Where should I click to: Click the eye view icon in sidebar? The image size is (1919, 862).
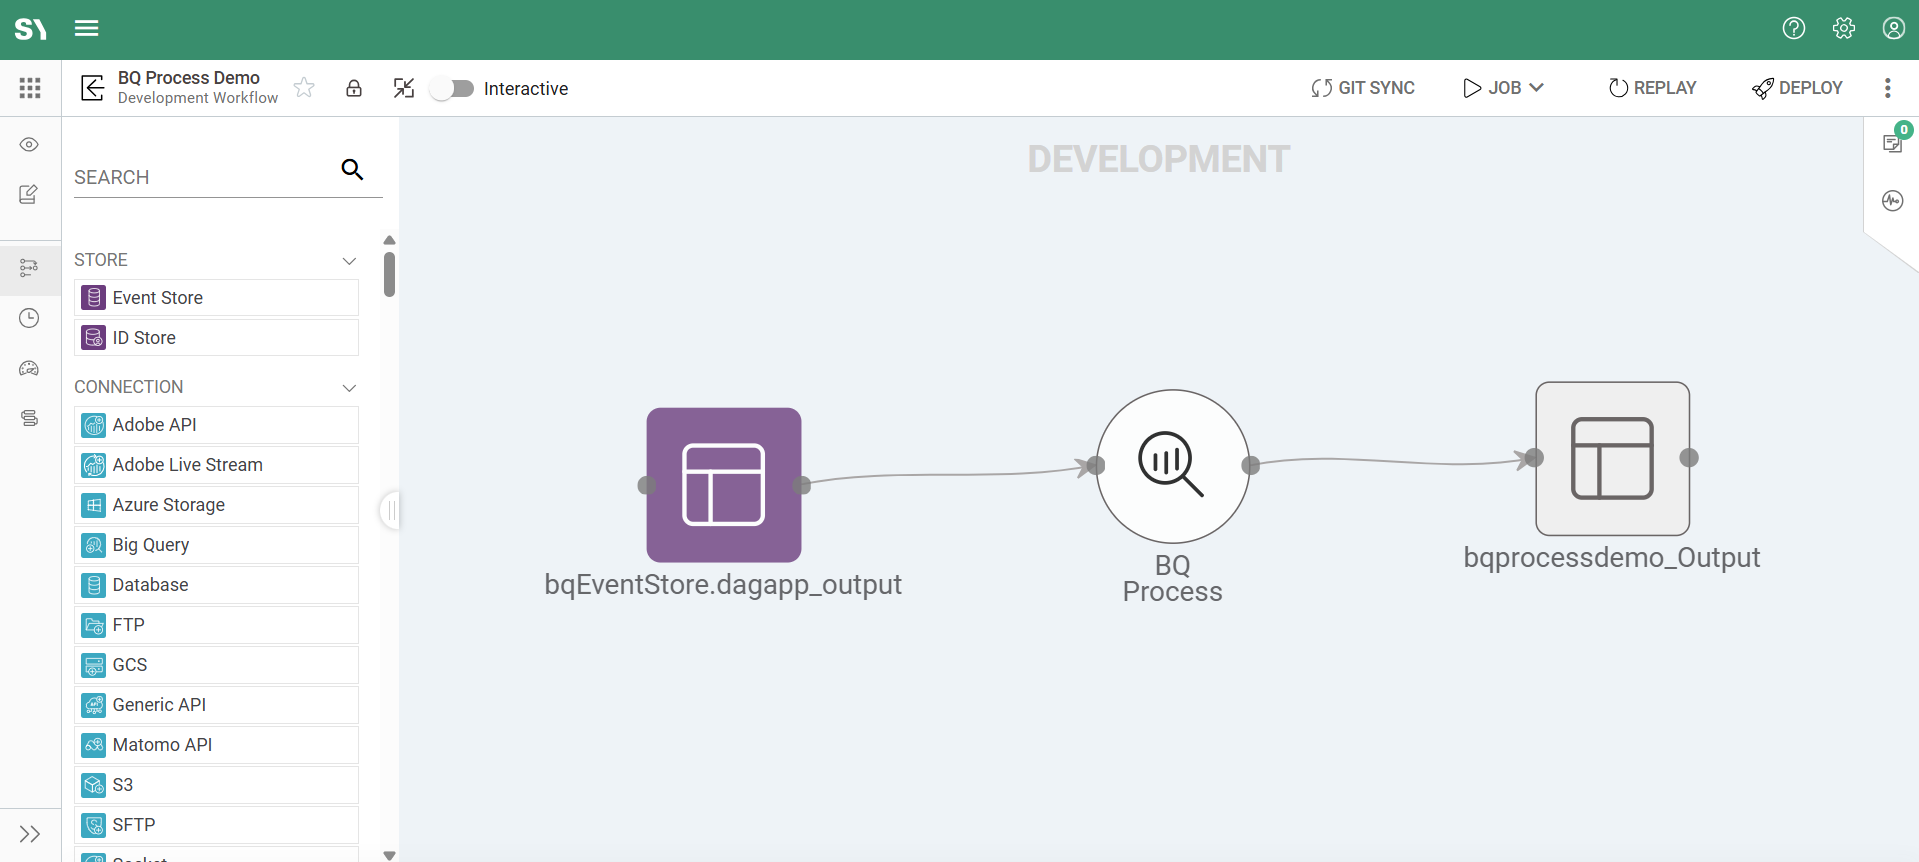(29, 145)
